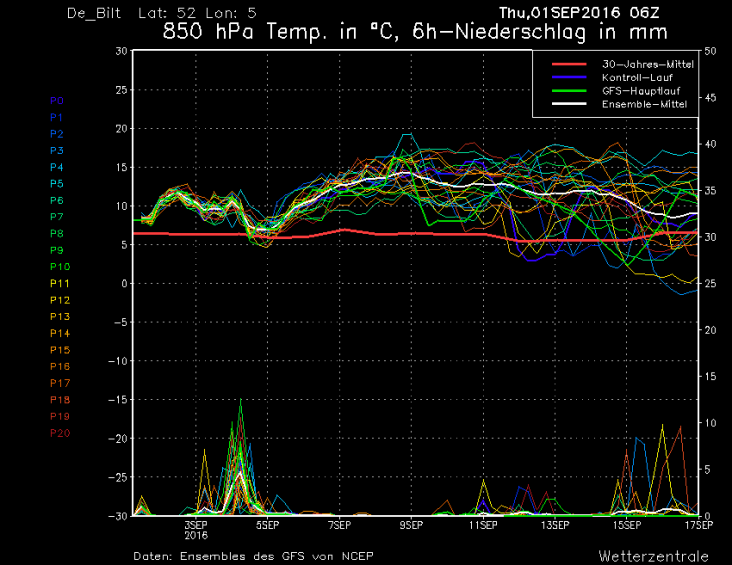The height and width of the screenshot is (565, 732).
Task: Click the 9SEP x-axis label
Action: 411,525
